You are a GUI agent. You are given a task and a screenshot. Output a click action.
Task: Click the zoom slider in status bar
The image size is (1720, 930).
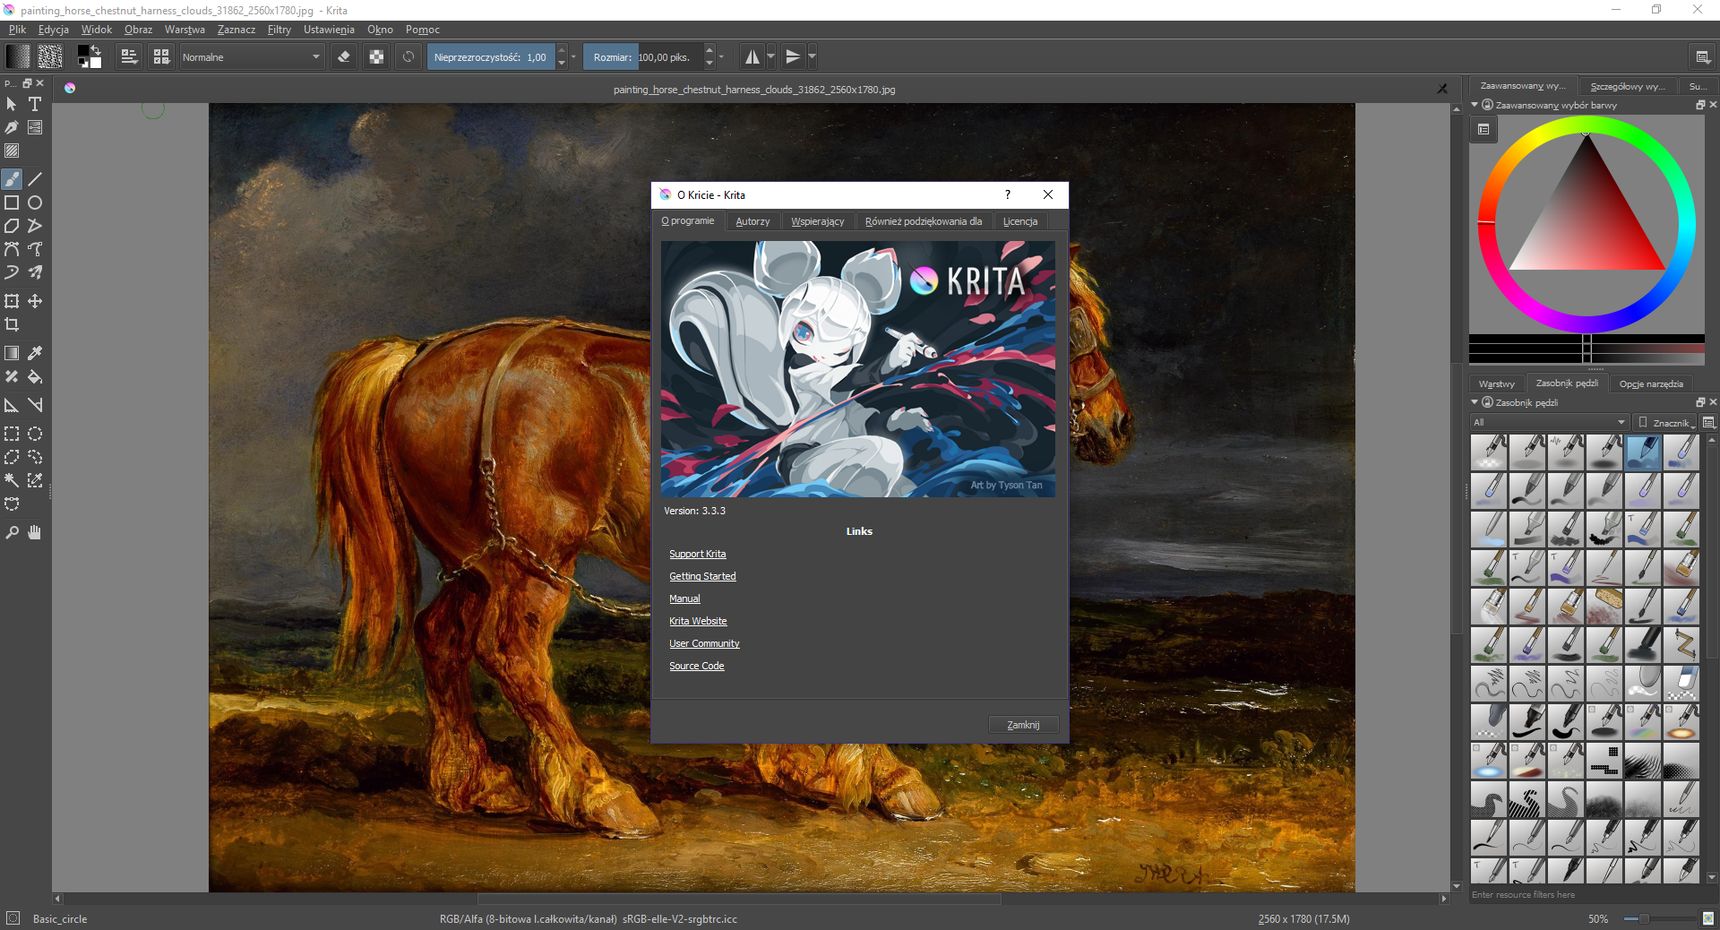(1660, 919)
